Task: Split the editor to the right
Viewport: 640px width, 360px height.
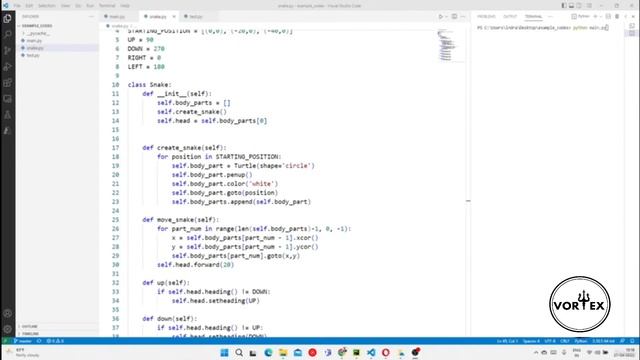Action: (x=454, y=17)
